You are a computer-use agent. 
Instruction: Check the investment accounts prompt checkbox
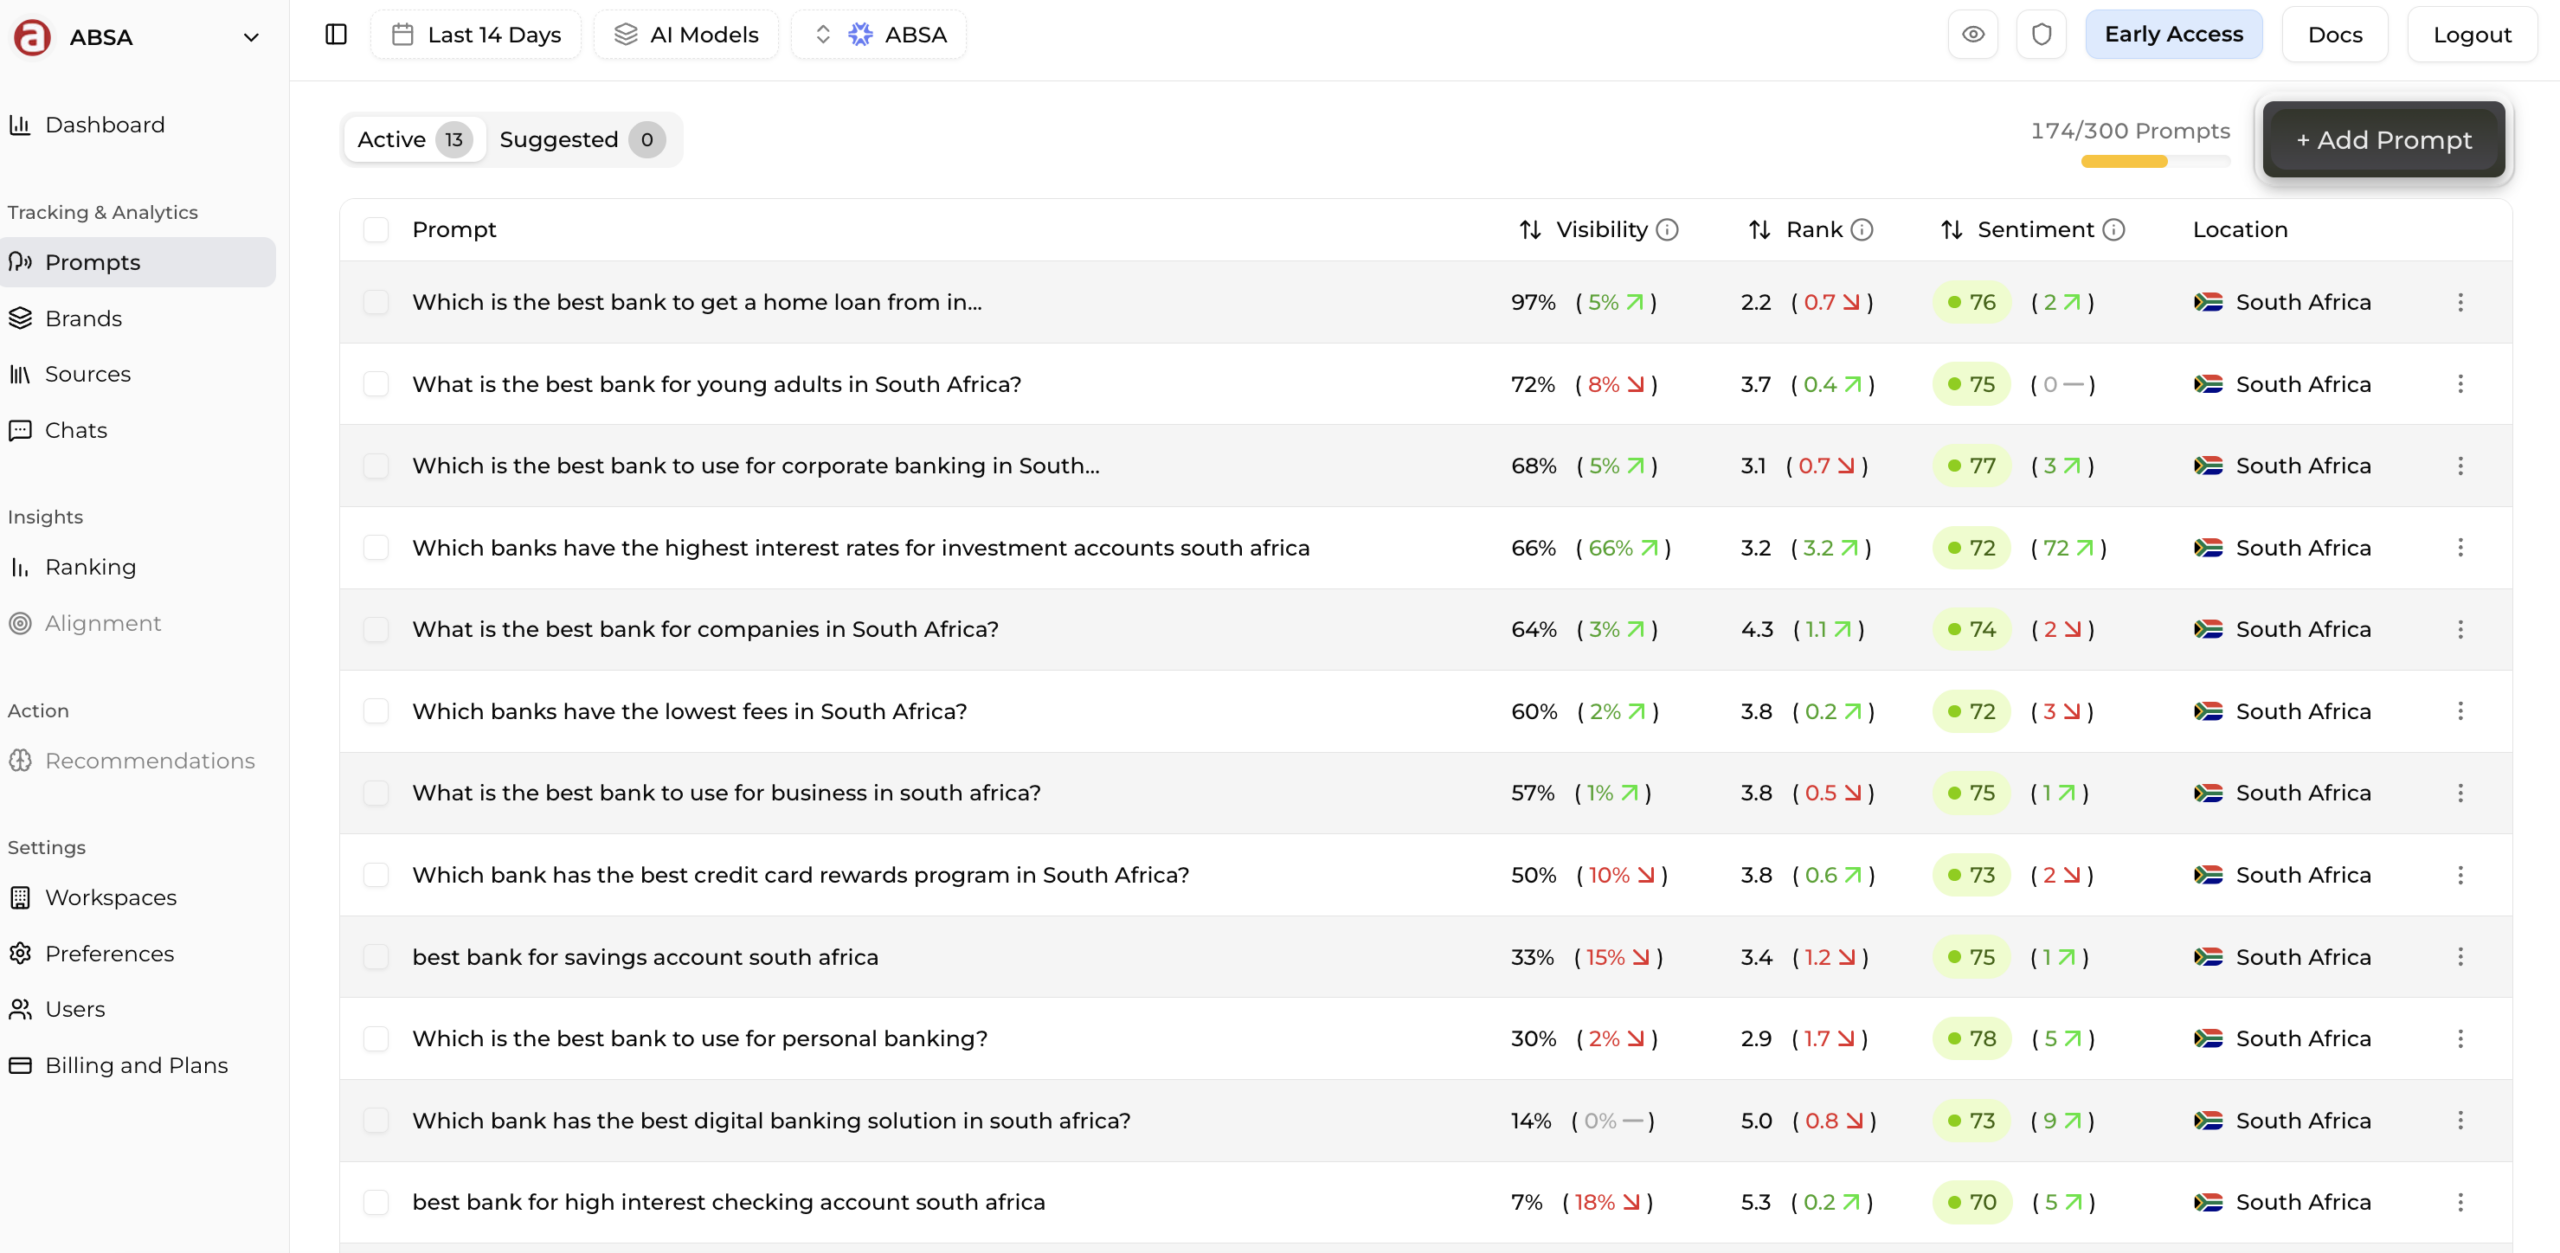pyautogui.click(x=376, y=548)
